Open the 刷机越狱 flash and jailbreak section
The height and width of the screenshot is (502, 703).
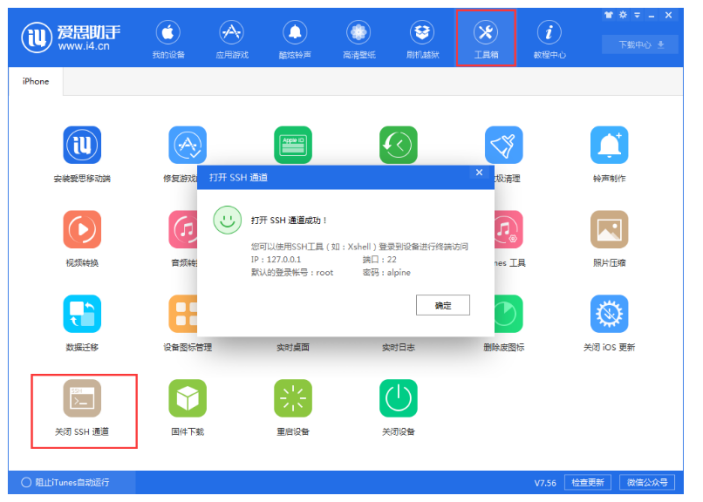422,39
